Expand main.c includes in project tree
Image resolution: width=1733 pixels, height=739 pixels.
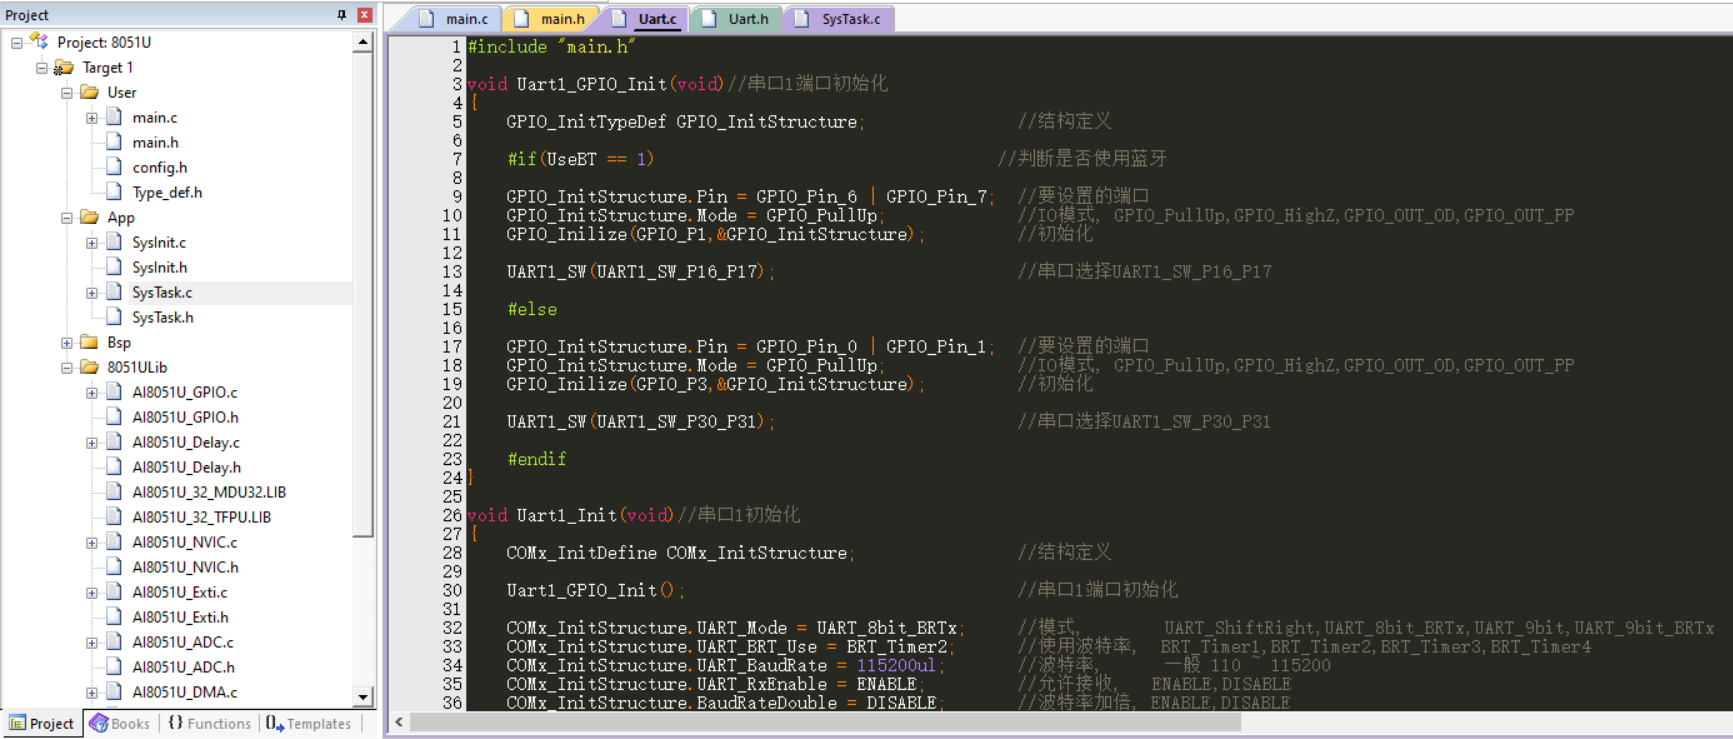tap(92, 118)
